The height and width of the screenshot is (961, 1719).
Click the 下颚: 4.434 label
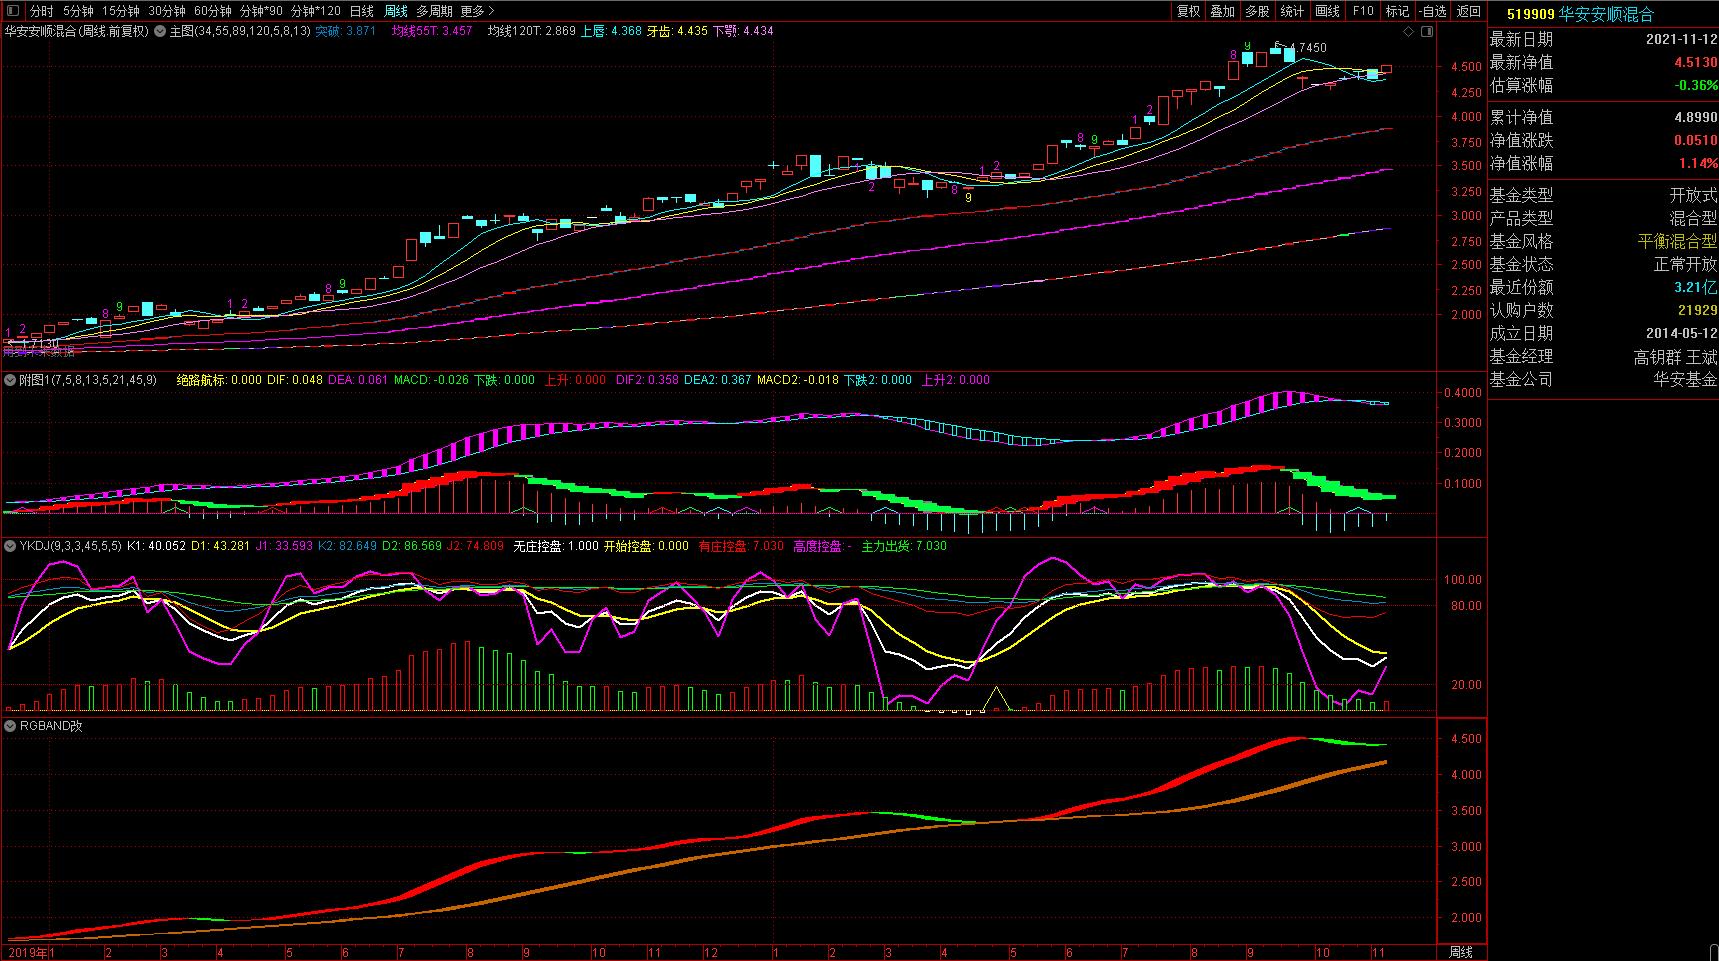click(743, 31)
